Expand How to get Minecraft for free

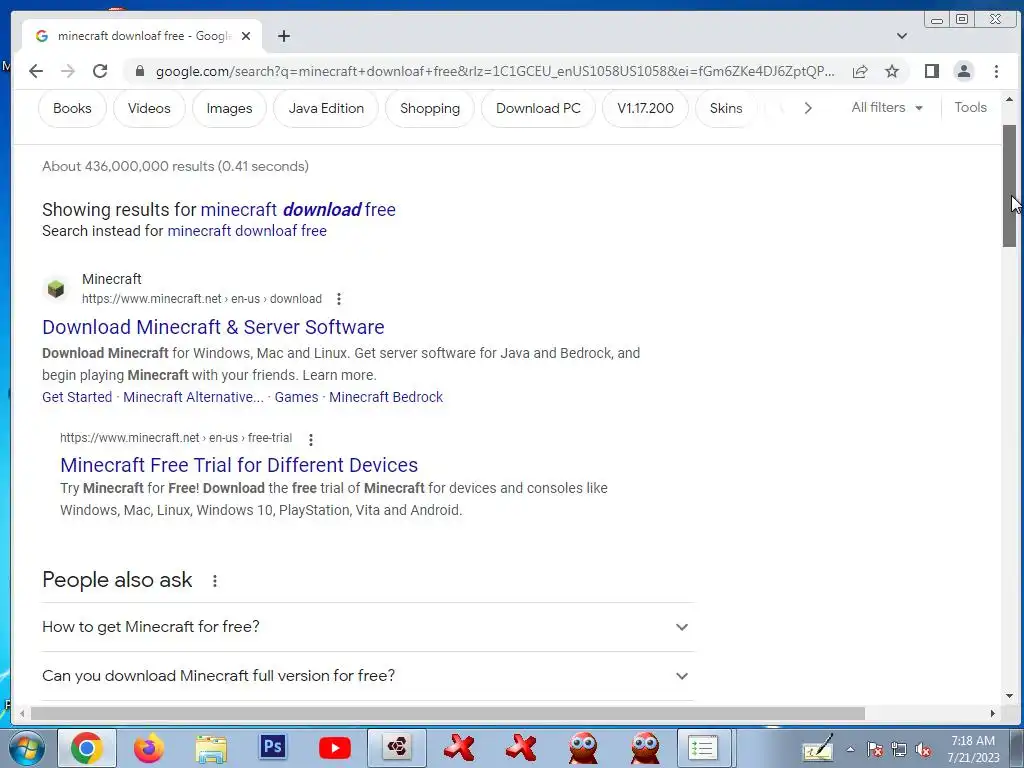[x=368, y=627]
